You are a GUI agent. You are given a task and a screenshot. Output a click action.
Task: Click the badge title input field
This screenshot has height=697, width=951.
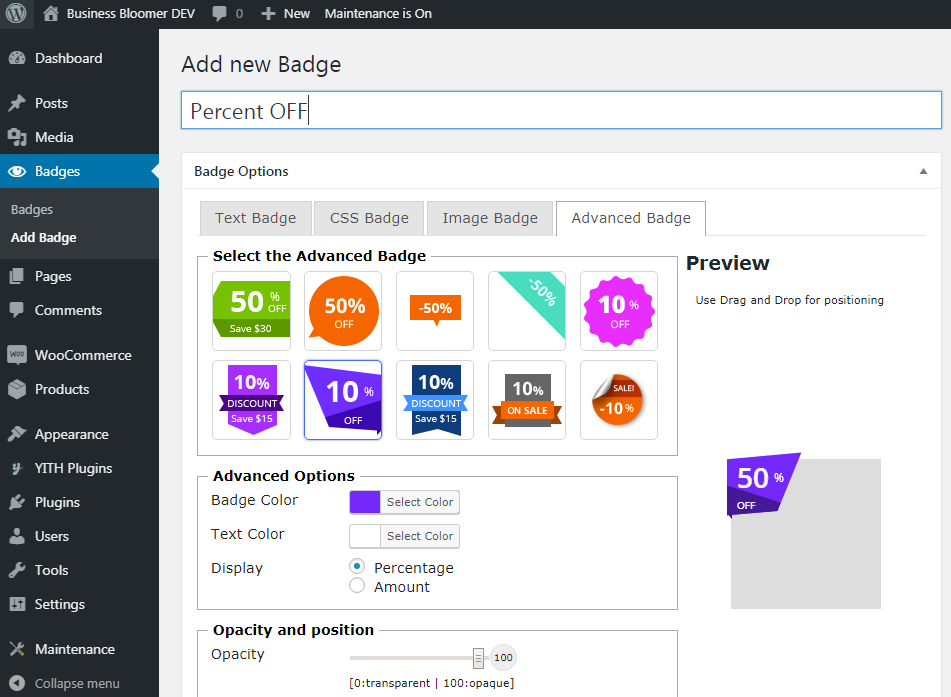560,111
